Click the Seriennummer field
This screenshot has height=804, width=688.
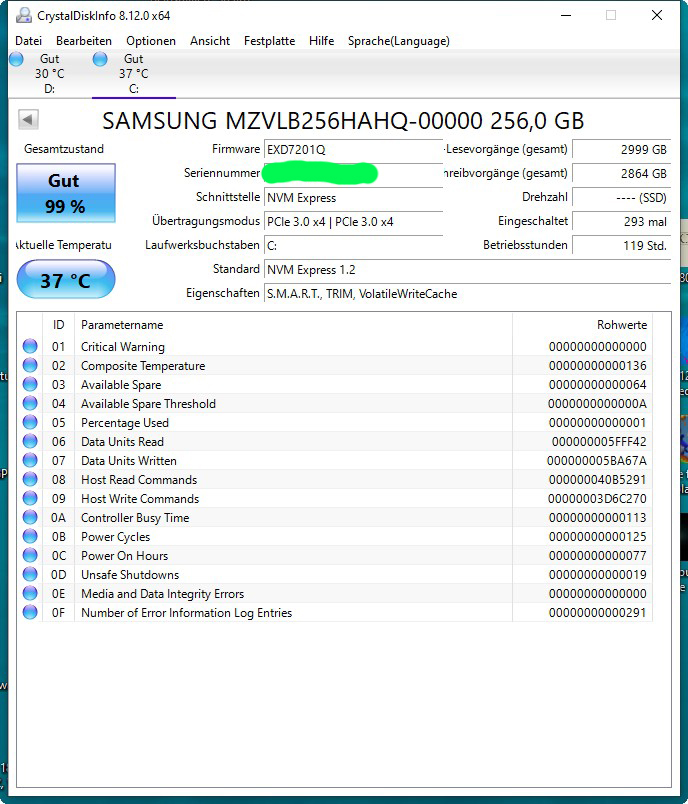353,174
